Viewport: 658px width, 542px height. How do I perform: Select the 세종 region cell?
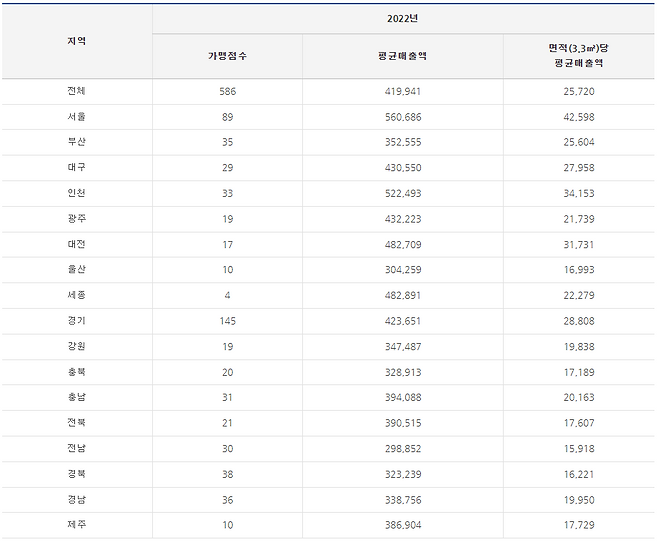click(x=76, y=295)
